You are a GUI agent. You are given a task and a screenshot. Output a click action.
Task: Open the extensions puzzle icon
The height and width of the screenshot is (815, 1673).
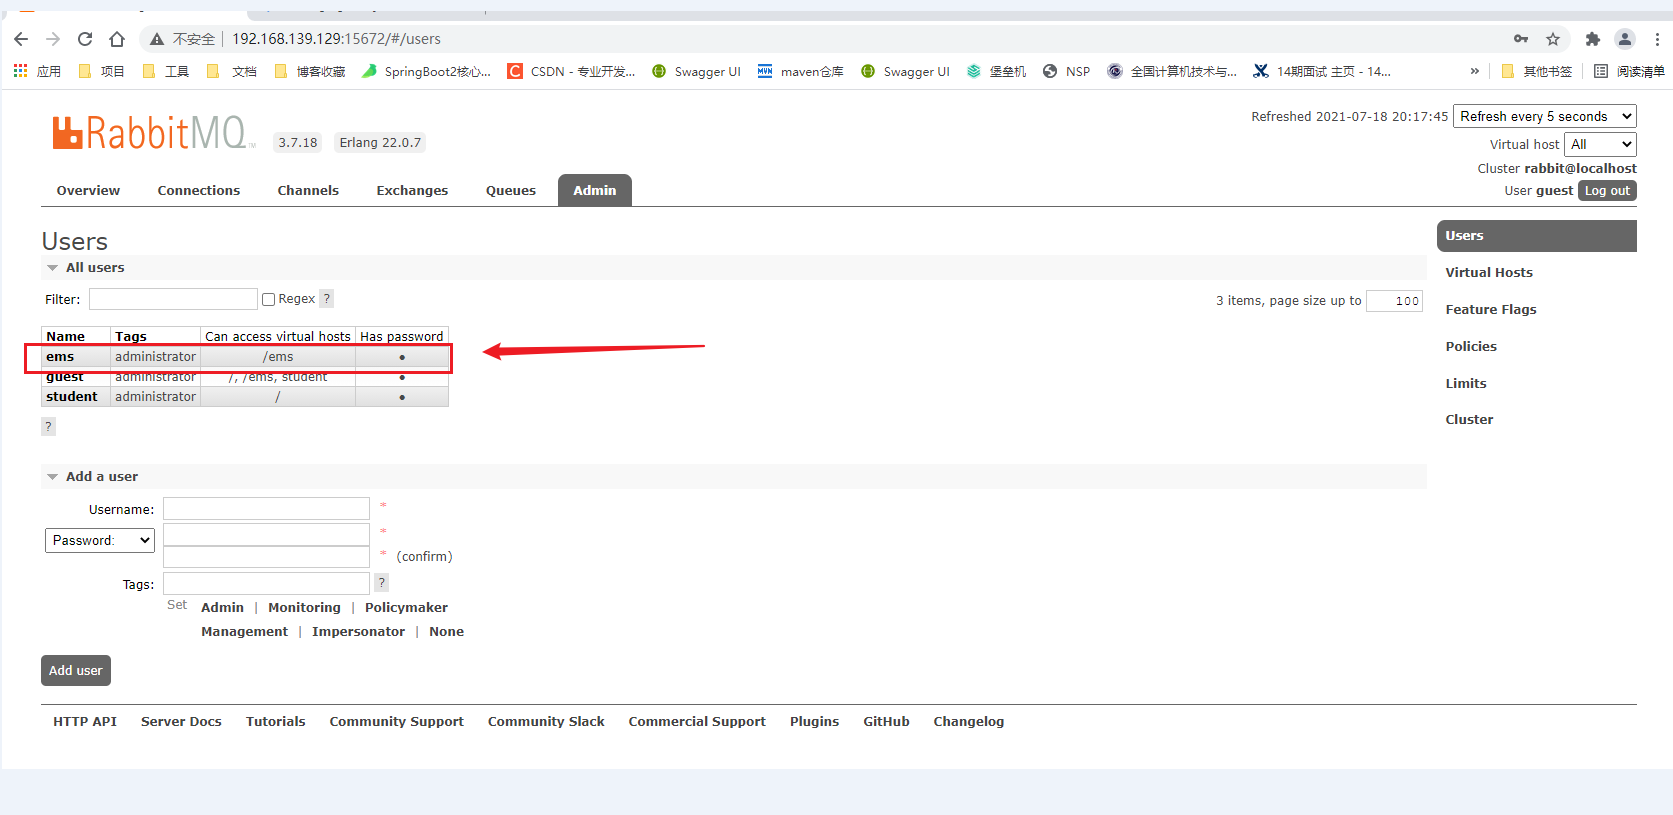pyautogui.click(x=1593, y=39)
